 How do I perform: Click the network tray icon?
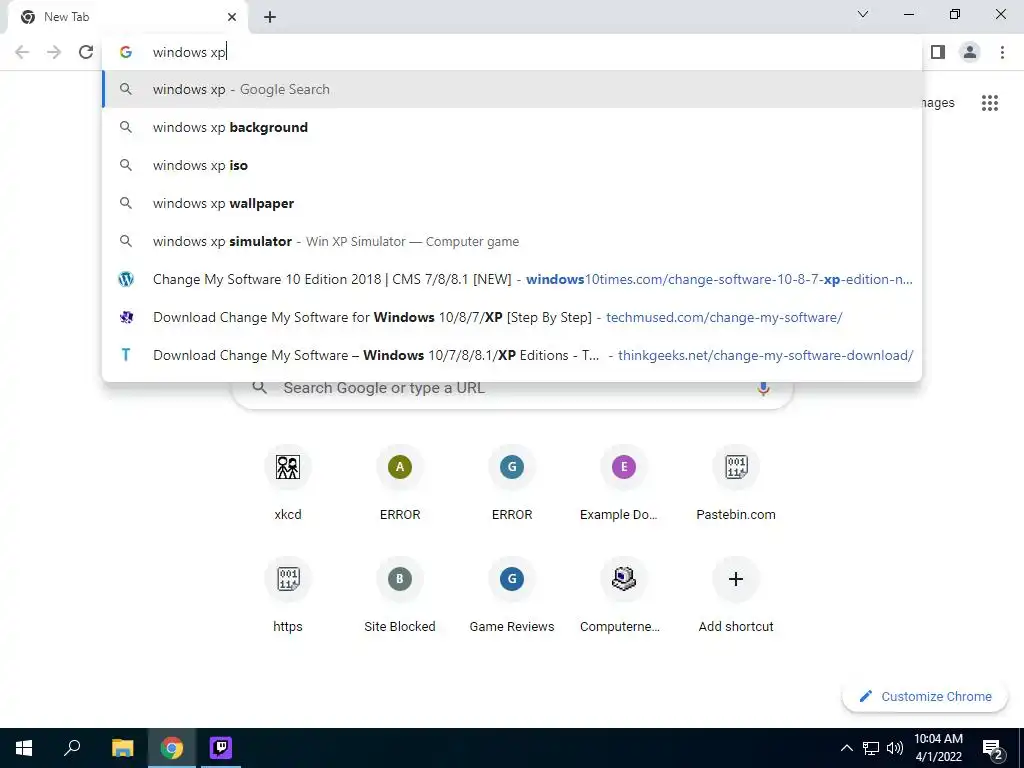pyautogui.click(x=871, y=748)
